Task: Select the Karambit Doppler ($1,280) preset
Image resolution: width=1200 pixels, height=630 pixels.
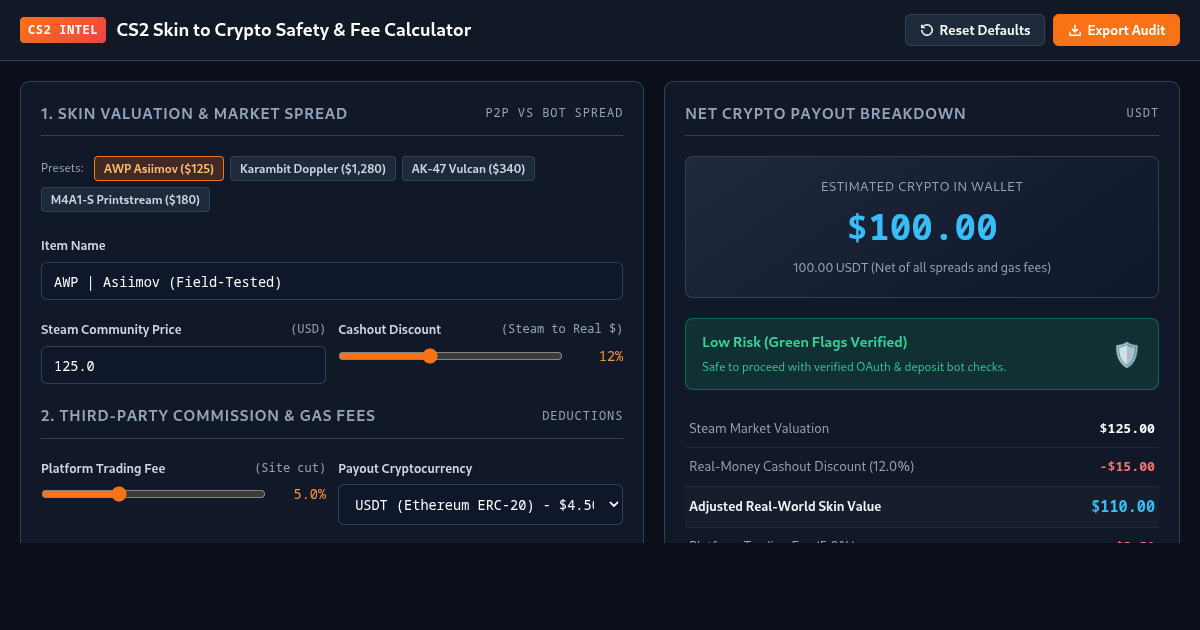Action: pyautogui.click(x=313, y=169)
